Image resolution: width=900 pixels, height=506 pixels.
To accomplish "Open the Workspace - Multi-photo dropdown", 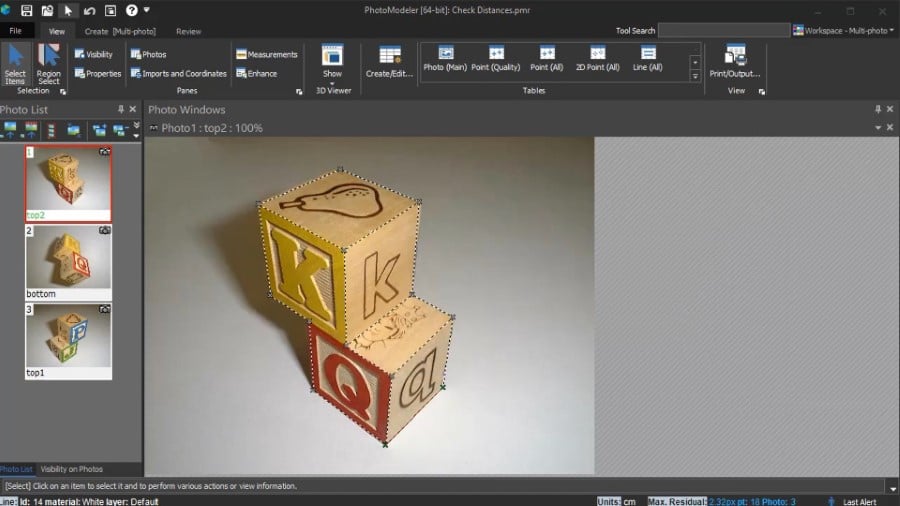I will (x=844, y=30).
